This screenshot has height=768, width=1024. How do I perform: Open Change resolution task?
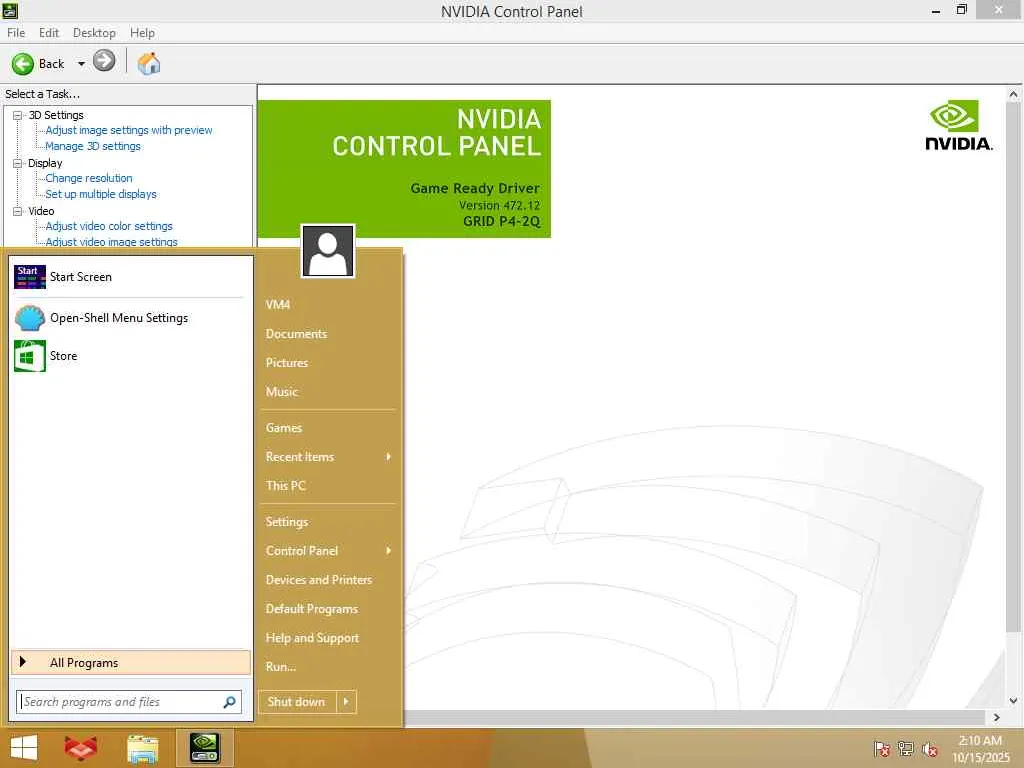[x=89, y=178]
